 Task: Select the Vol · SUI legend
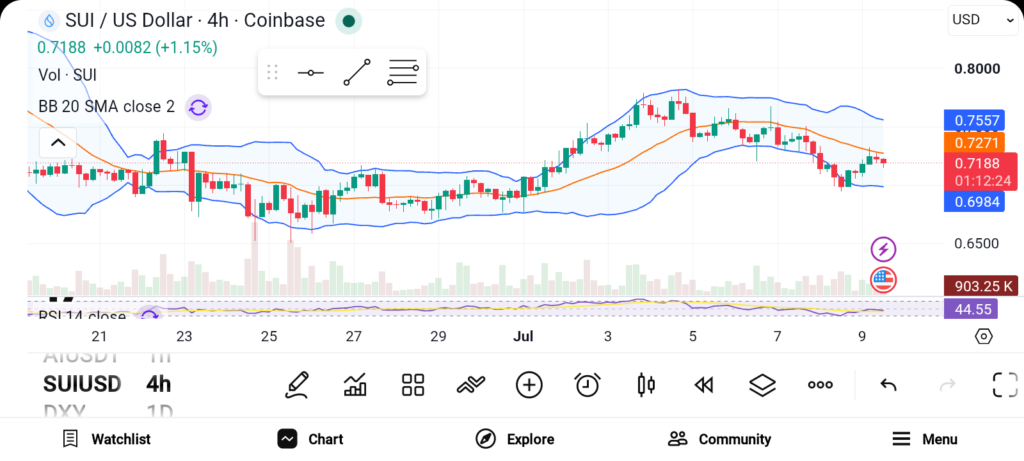coord(67,75)
